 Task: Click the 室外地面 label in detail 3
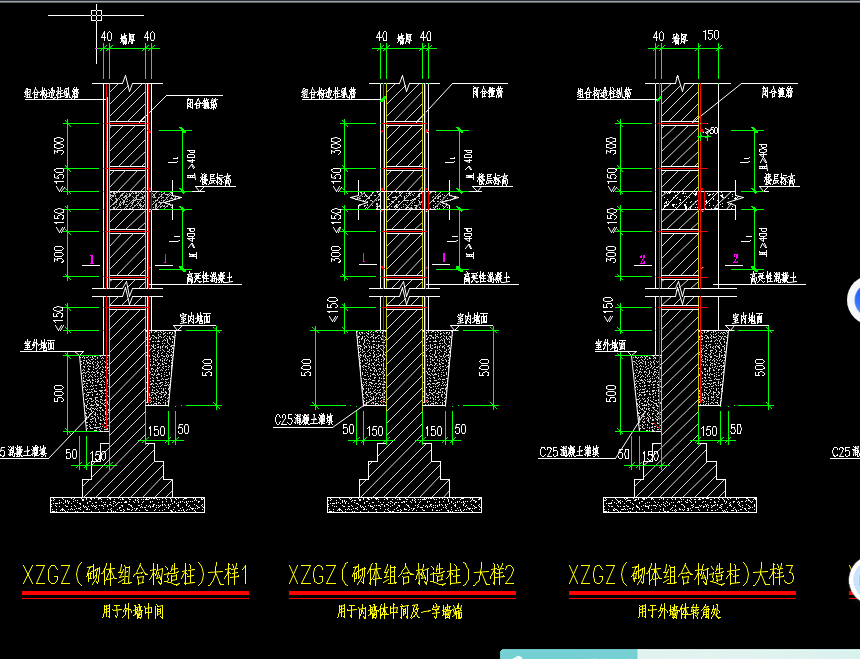611,343
